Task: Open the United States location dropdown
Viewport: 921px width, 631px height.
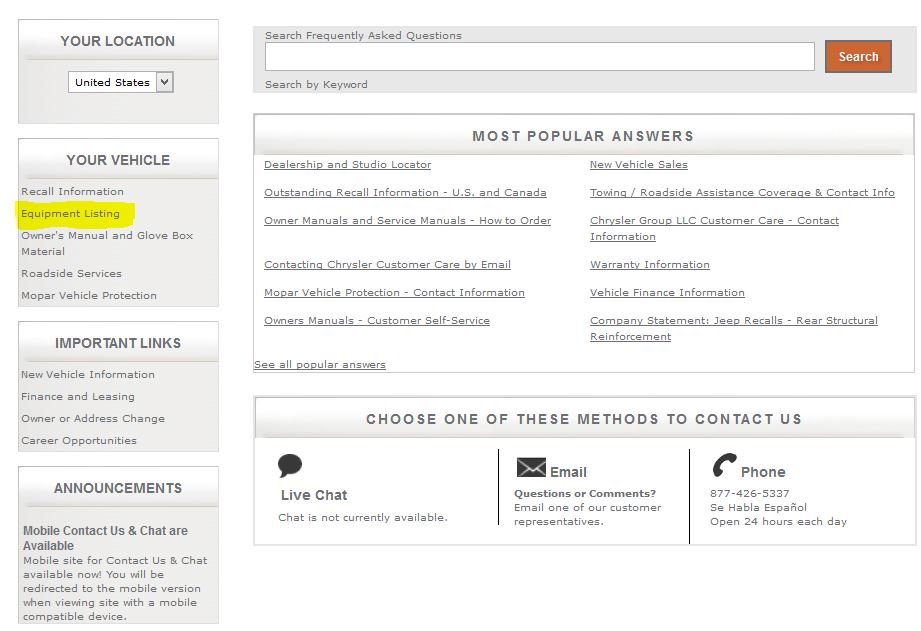Action: coord(121,83)
